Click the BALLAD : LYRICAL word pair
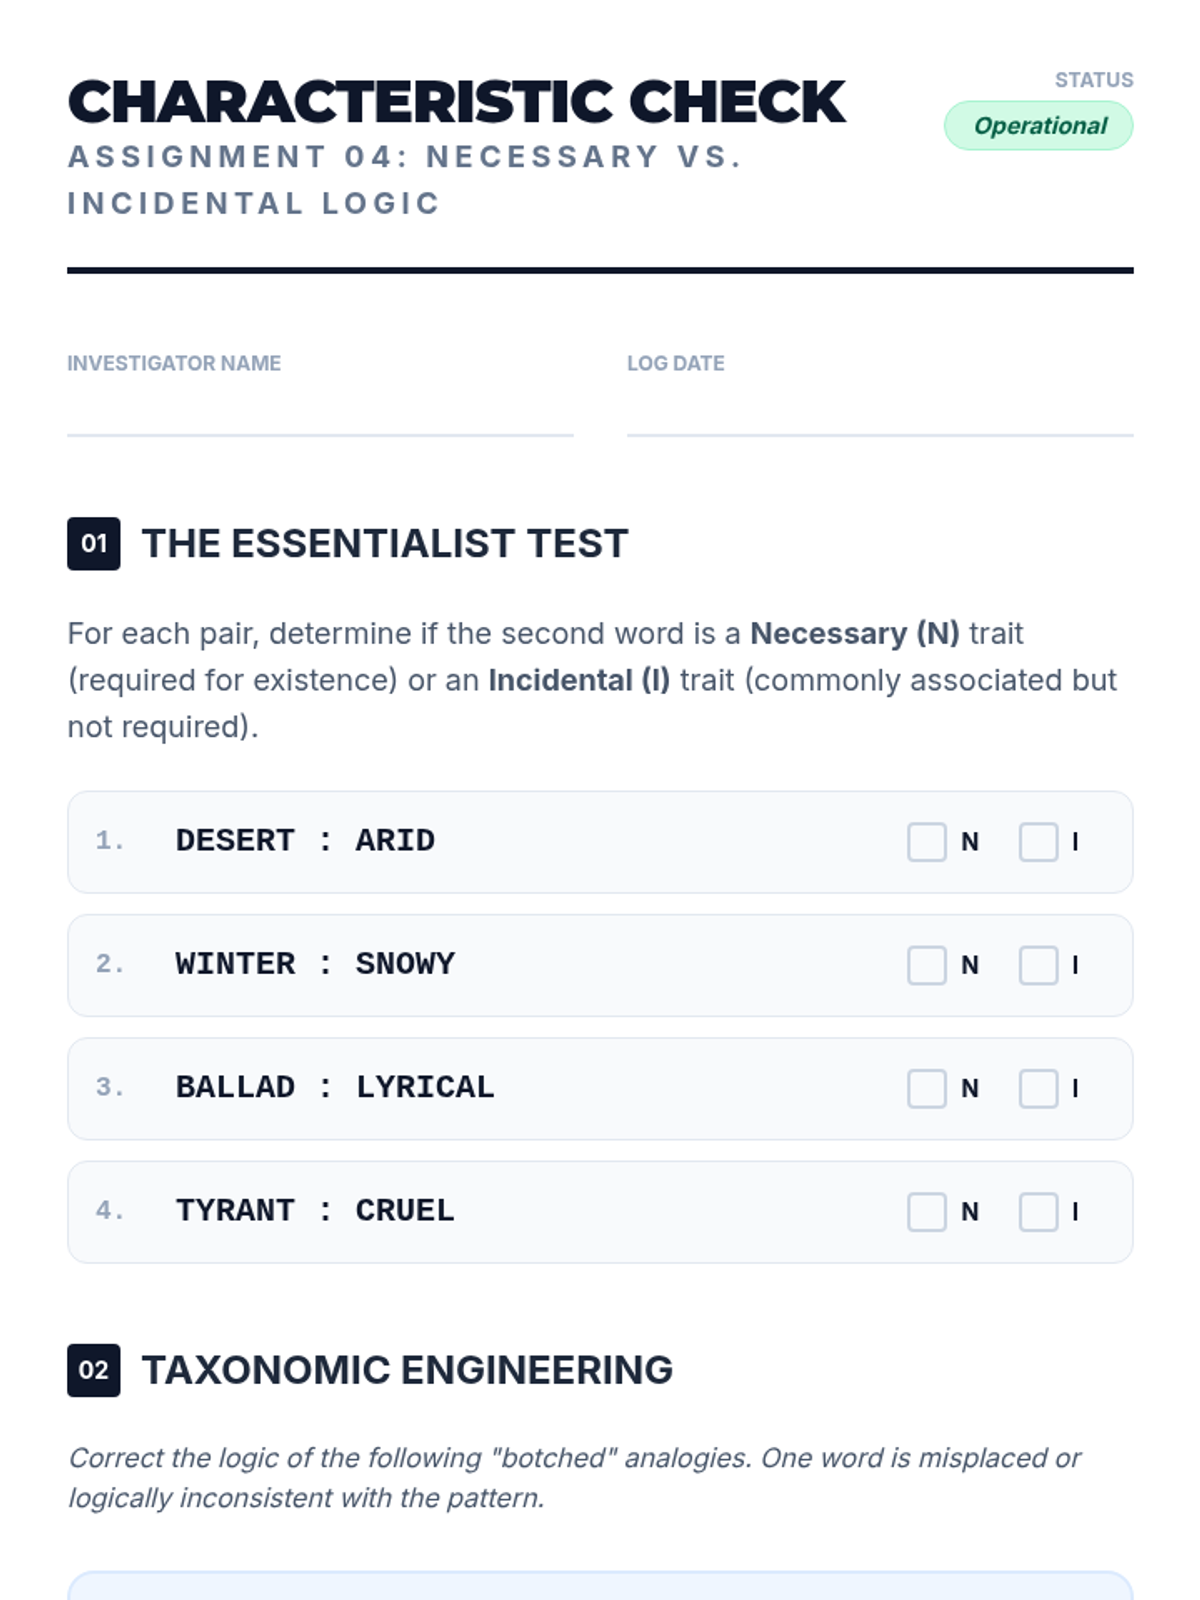The image size is (1200, 1600). pyautogui.click(x=335, y=1088)
